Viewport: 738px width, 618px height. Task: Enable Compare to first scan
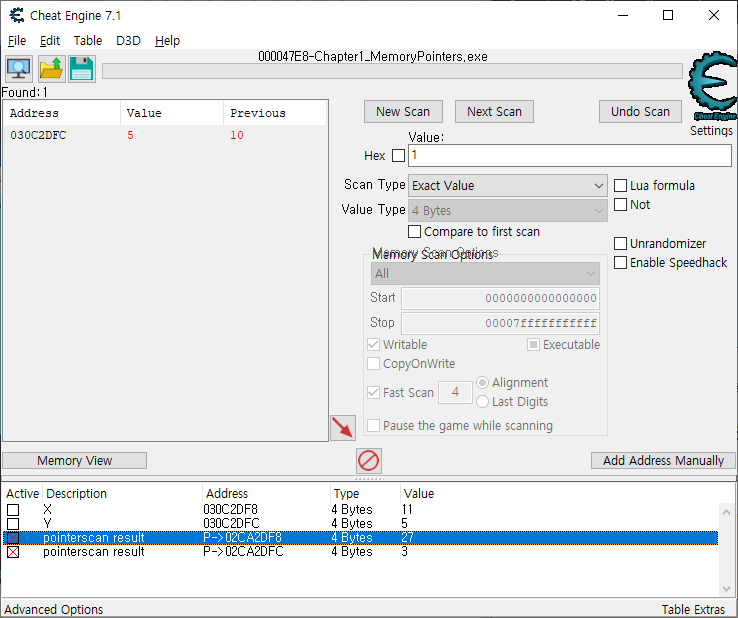pyautogui.click(x=414, y=232)
